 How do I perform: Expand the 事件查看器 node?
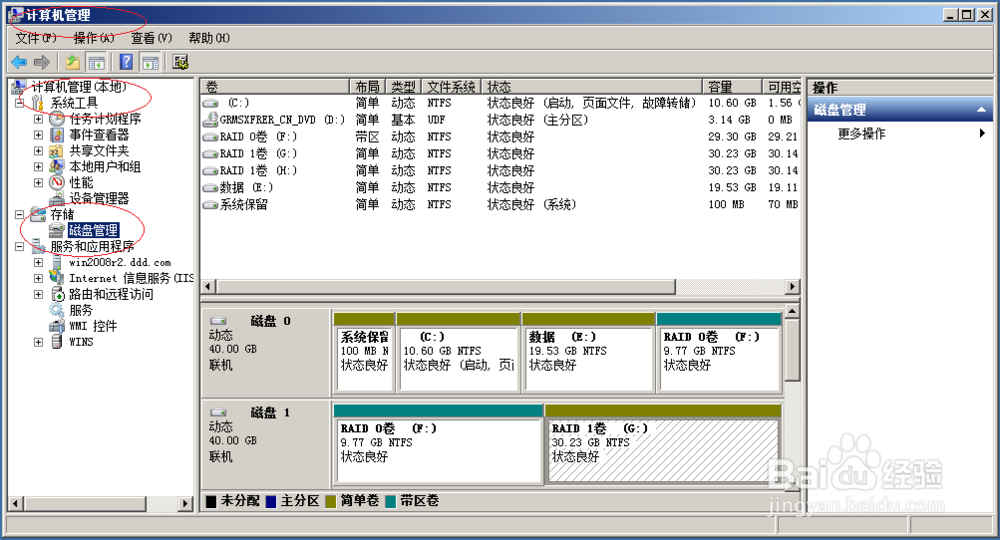38,135
